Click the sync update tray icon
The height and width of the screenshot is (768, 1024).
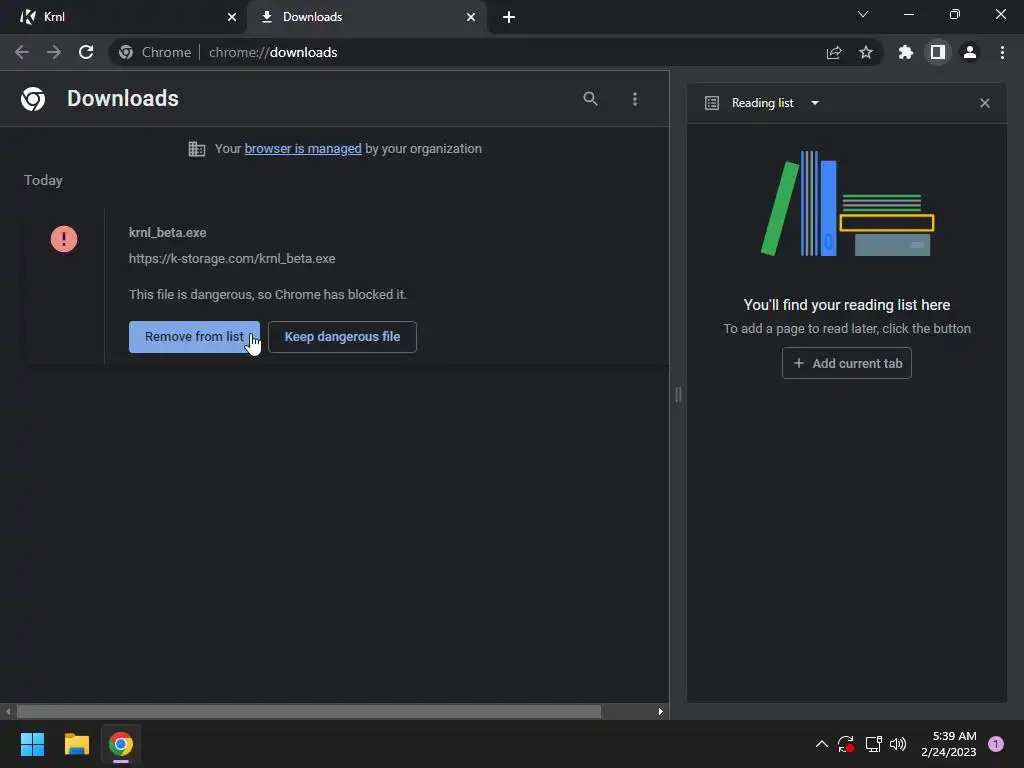click(846, 744)
